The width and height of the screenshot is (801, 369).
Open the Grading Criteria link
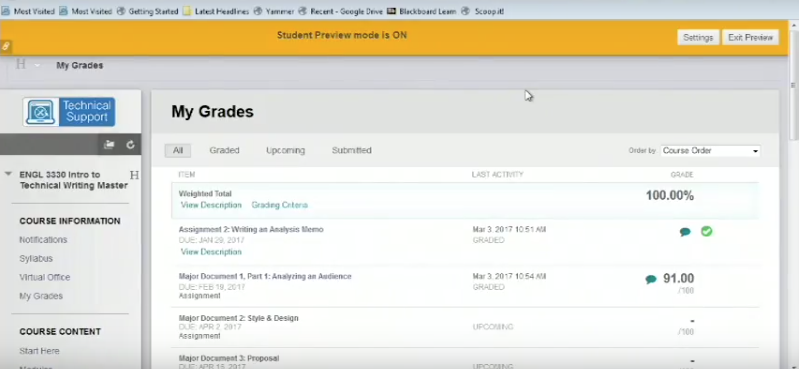click(x=279, y=205)
